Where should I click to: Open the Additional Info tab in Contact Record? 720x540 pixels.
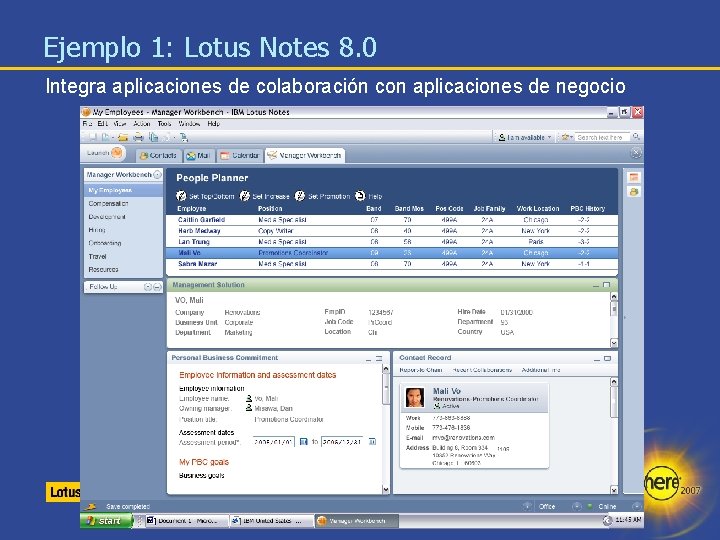tap(540, 370)
